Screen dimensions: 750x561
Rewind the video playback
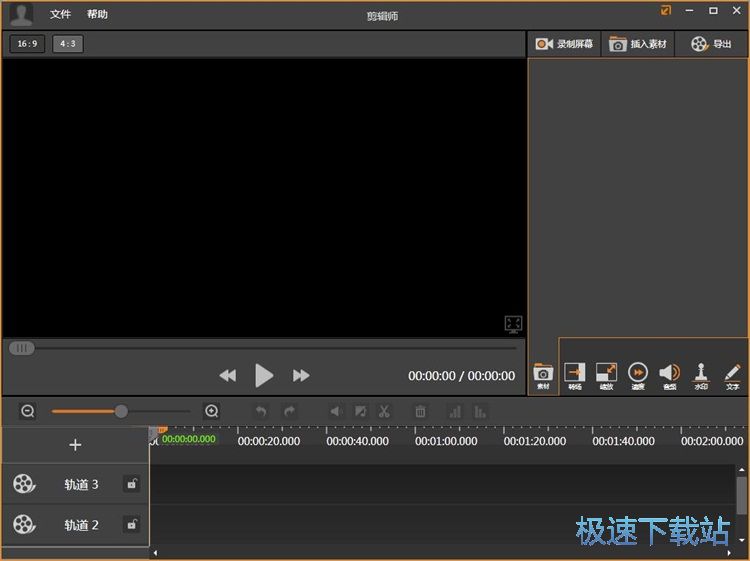(x=228, y=375)
